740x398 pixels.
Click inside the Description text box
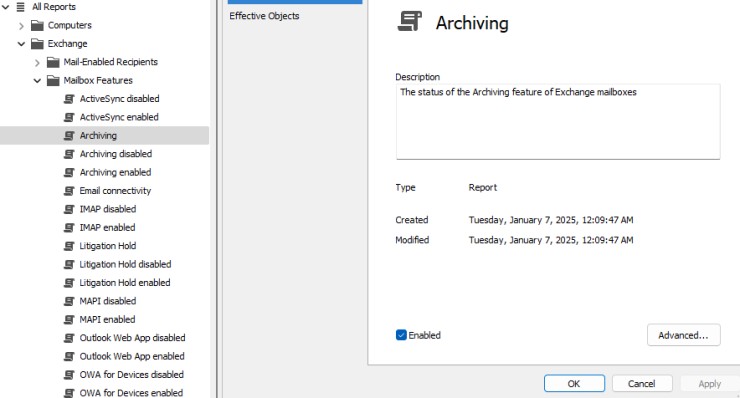click(558, 122)
